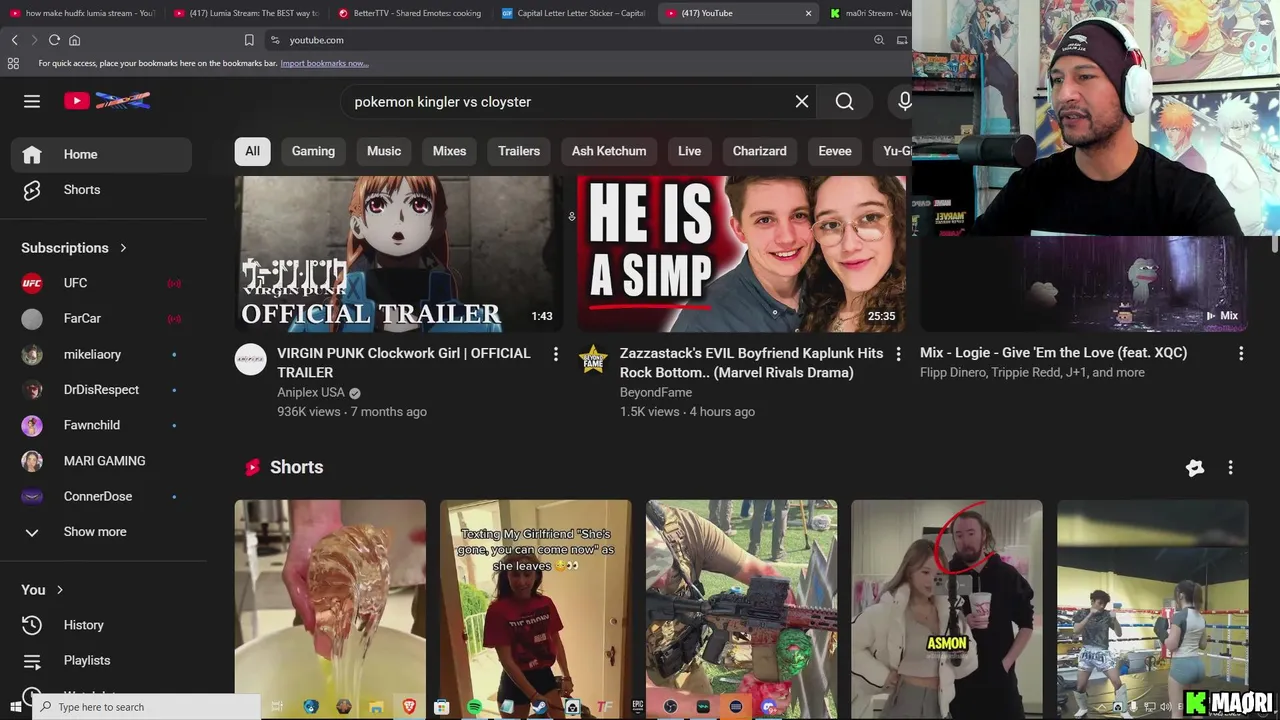Open History in the sidebar
The width and height of the screenshot is (1280, 720).
coord(101,625)
